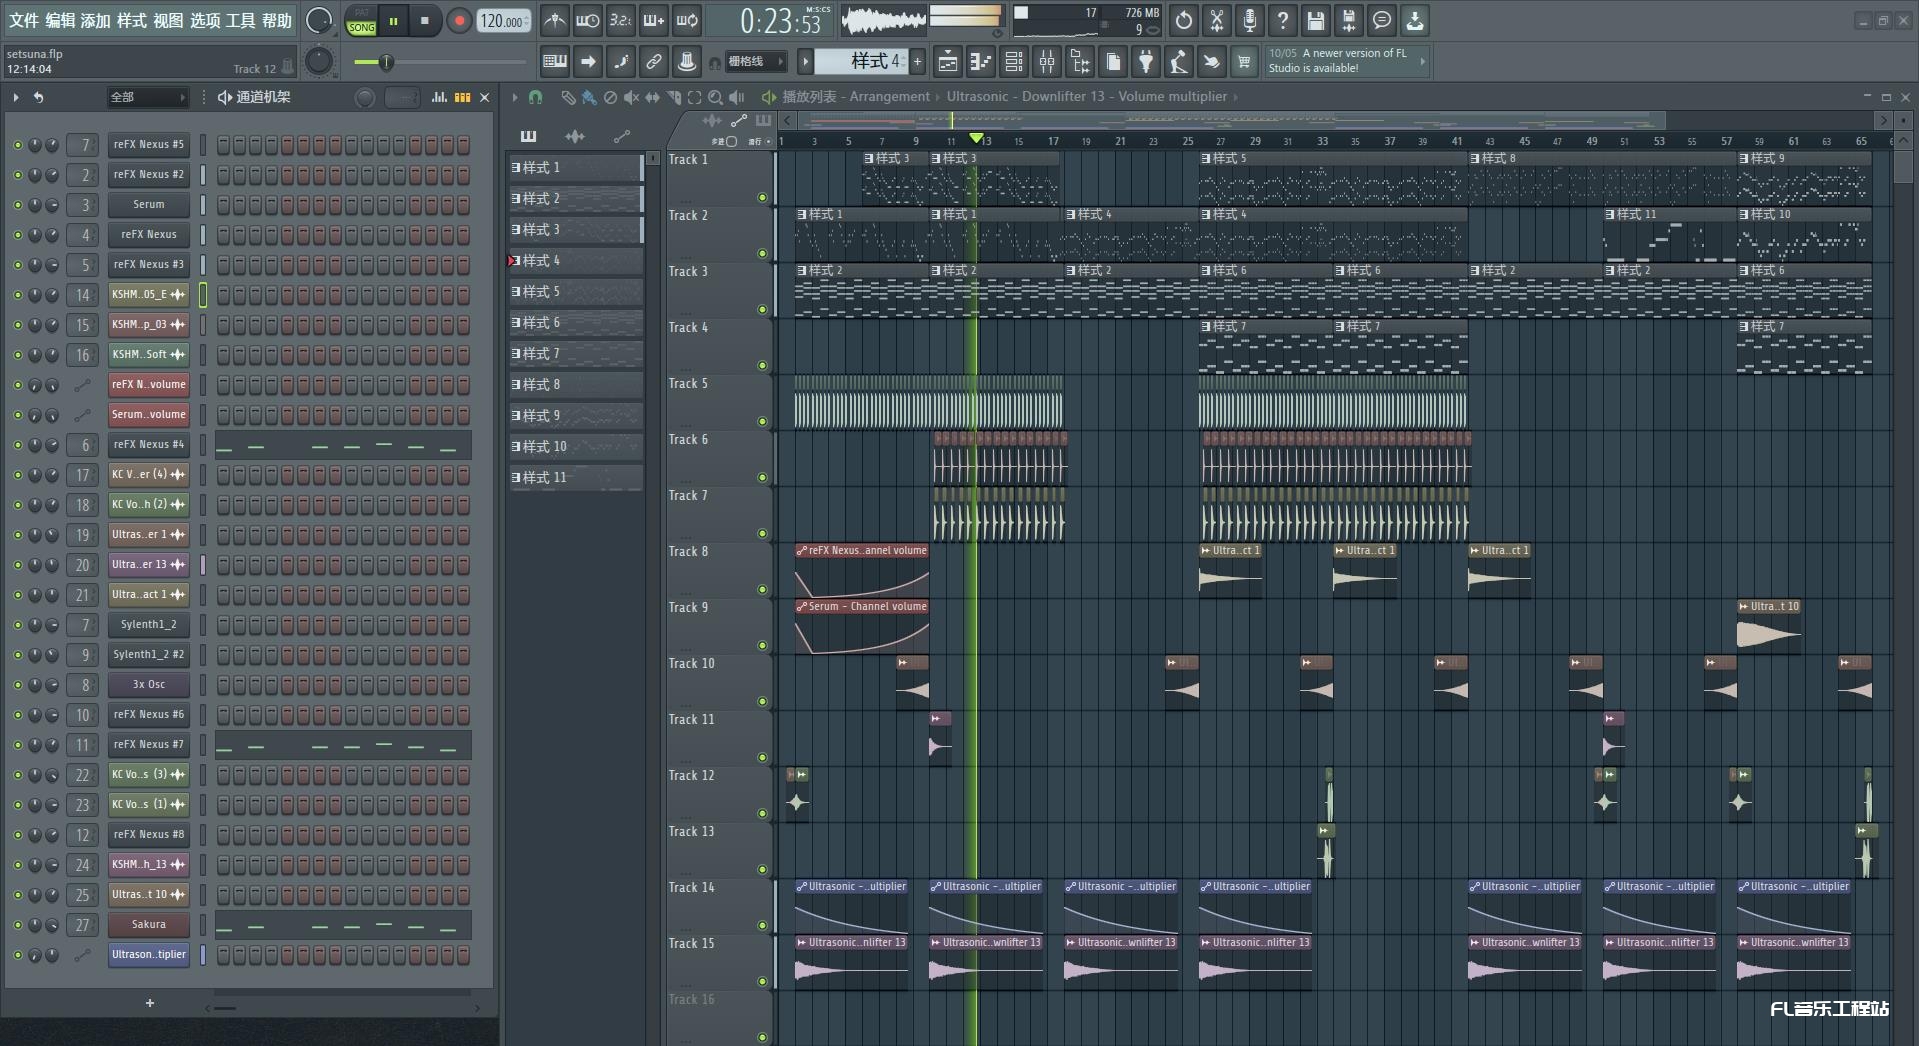Toggle SONG/PAT playback mode
1919x1046 pixels.
[361, 21]
